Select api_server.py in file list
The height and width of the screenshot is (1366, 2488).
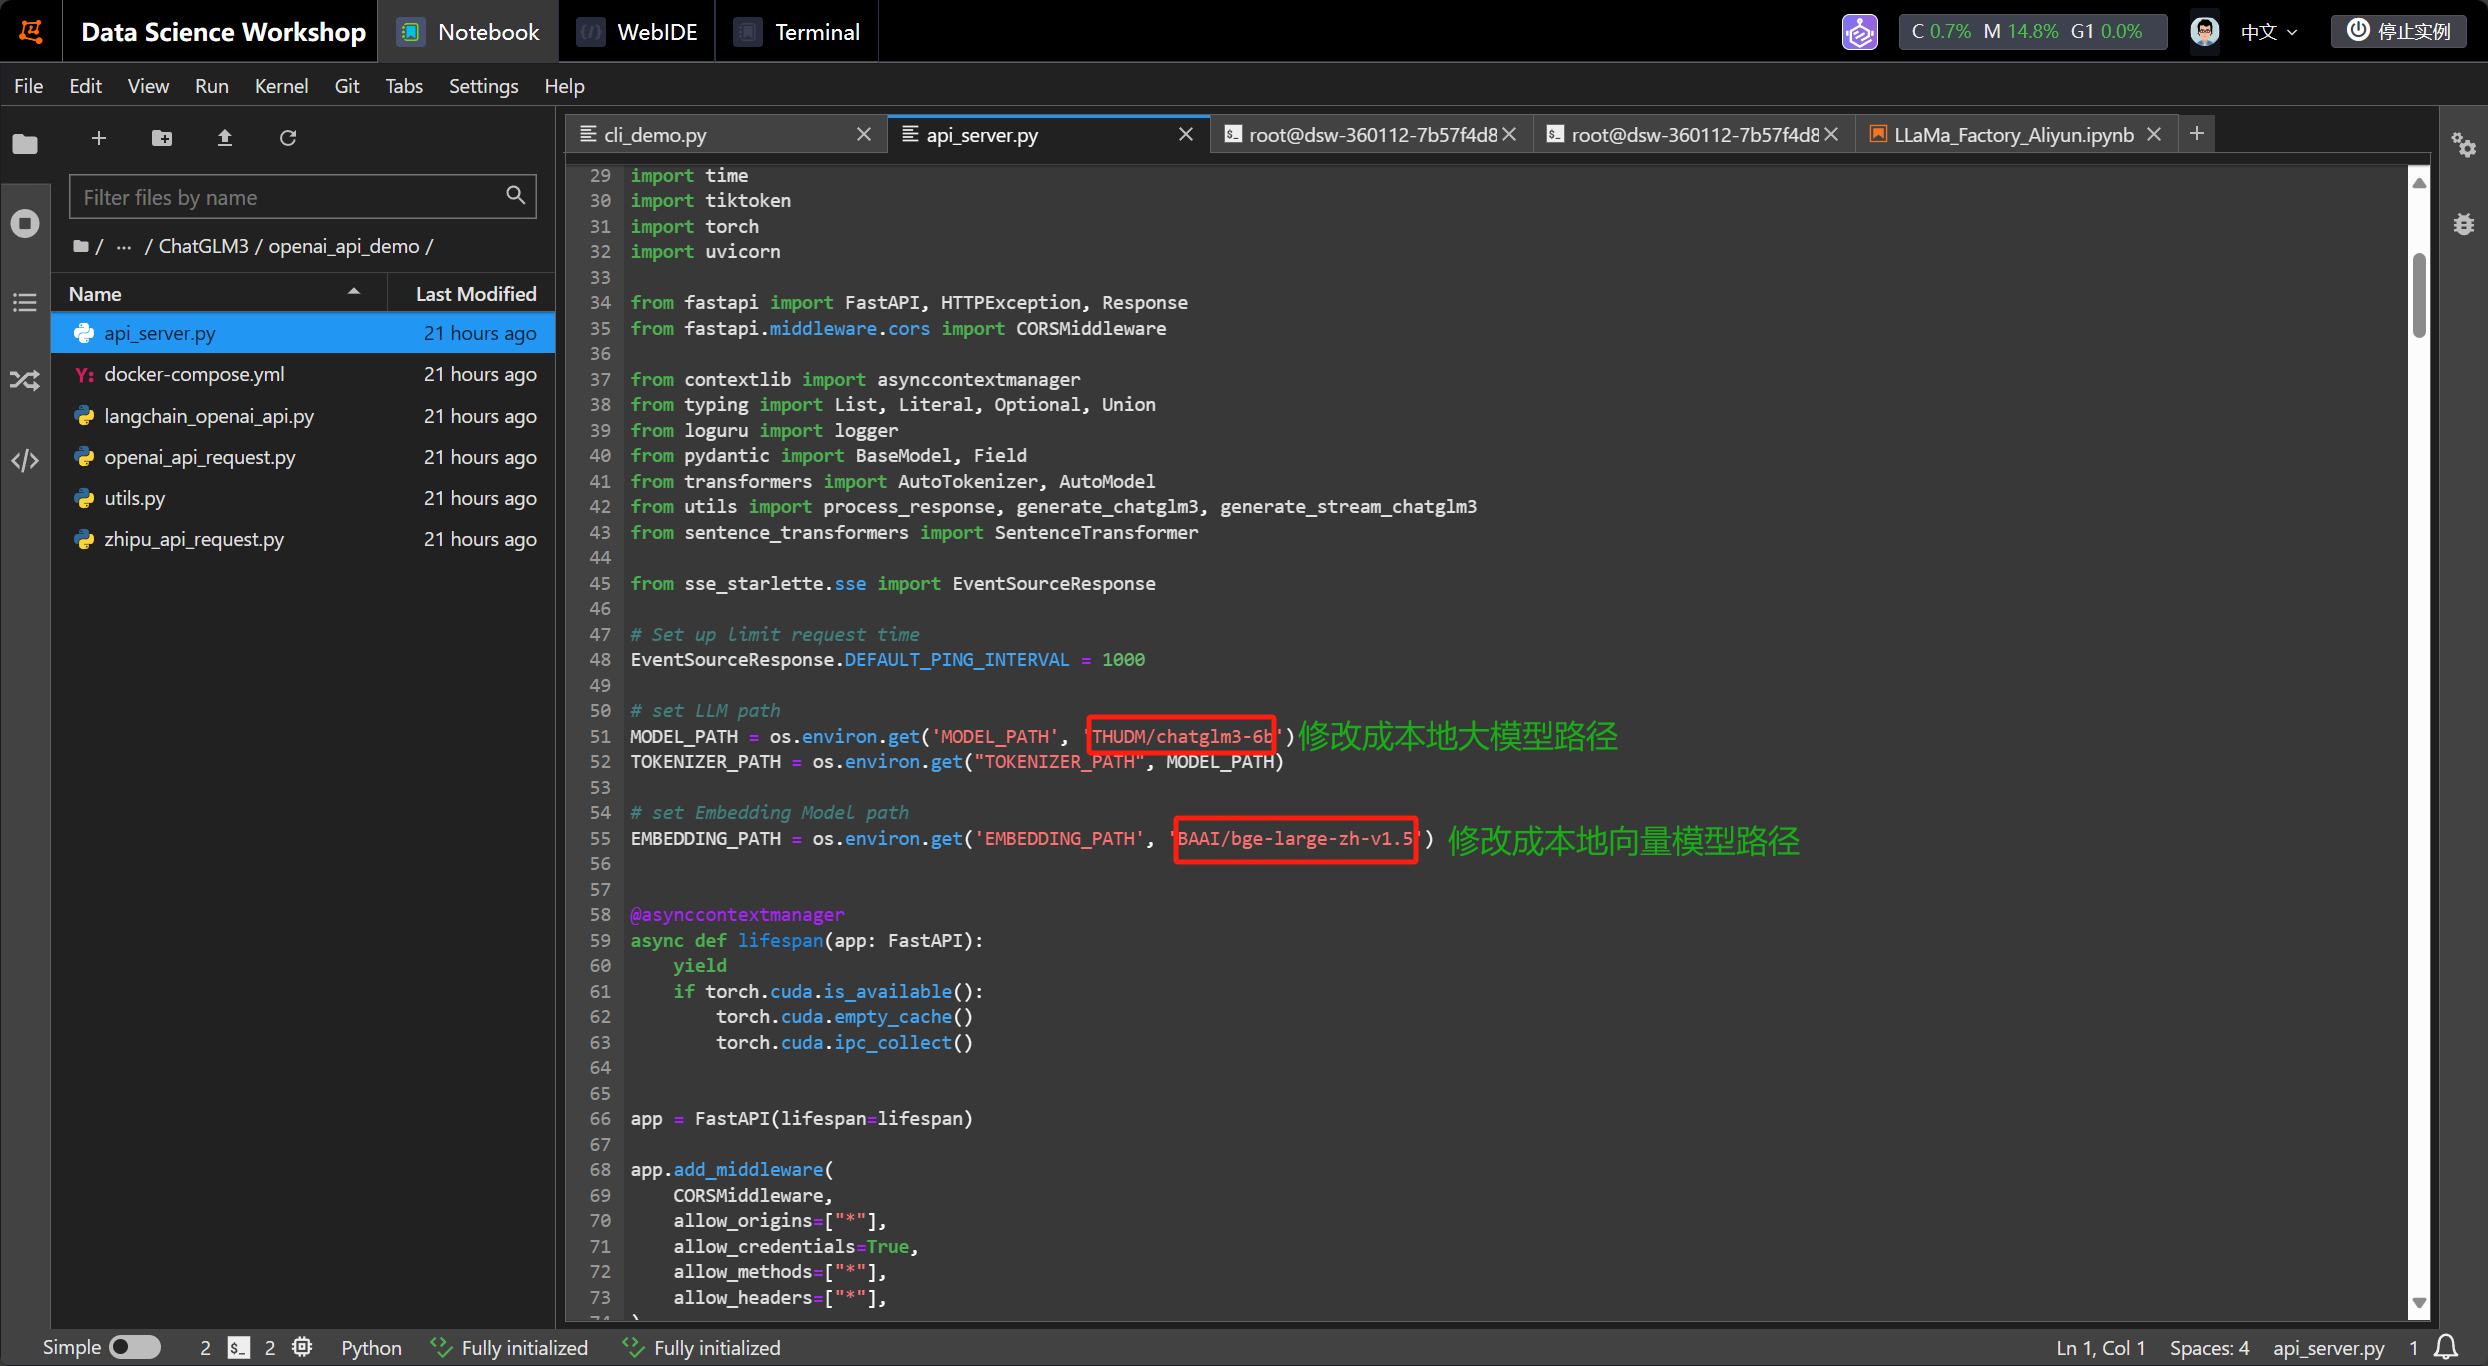click(303, 333)
